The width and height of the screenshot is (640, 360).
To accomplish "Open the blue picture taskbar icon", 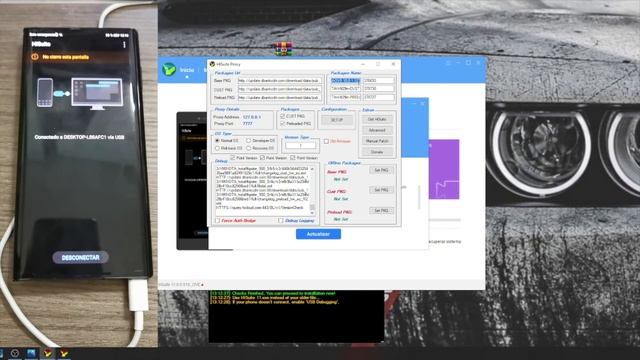I will click(x=31, y=353).
